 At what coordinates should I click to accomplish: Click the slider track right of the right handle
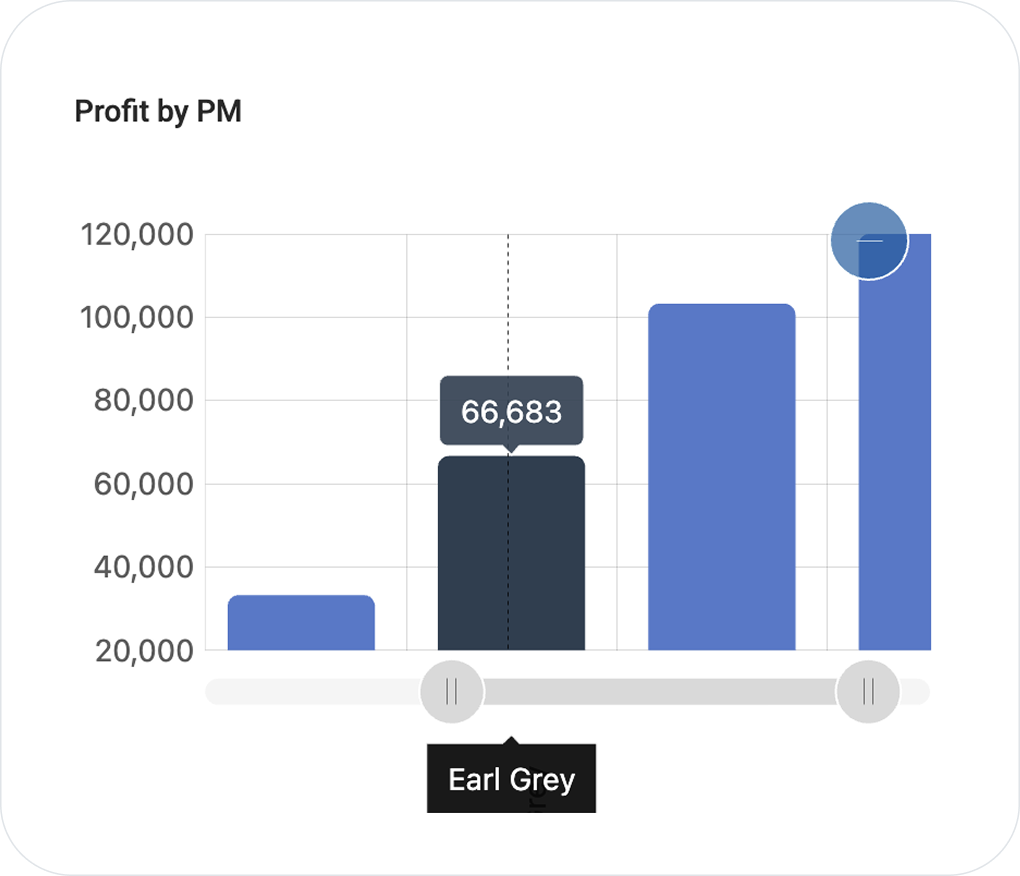click(917, 691)
